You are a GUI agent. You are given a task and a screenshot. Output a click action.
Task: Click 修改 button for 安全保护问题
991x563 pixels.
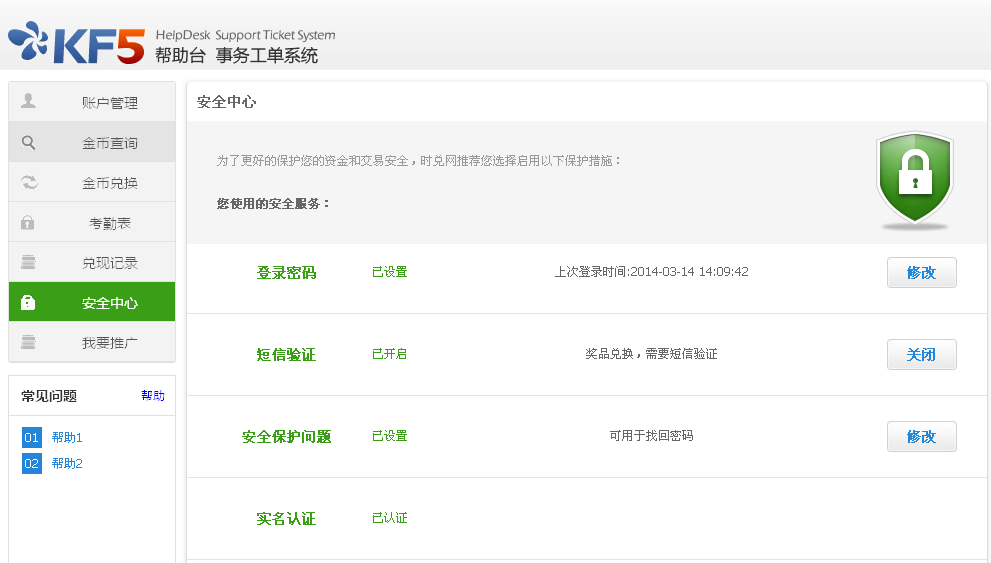921,437
